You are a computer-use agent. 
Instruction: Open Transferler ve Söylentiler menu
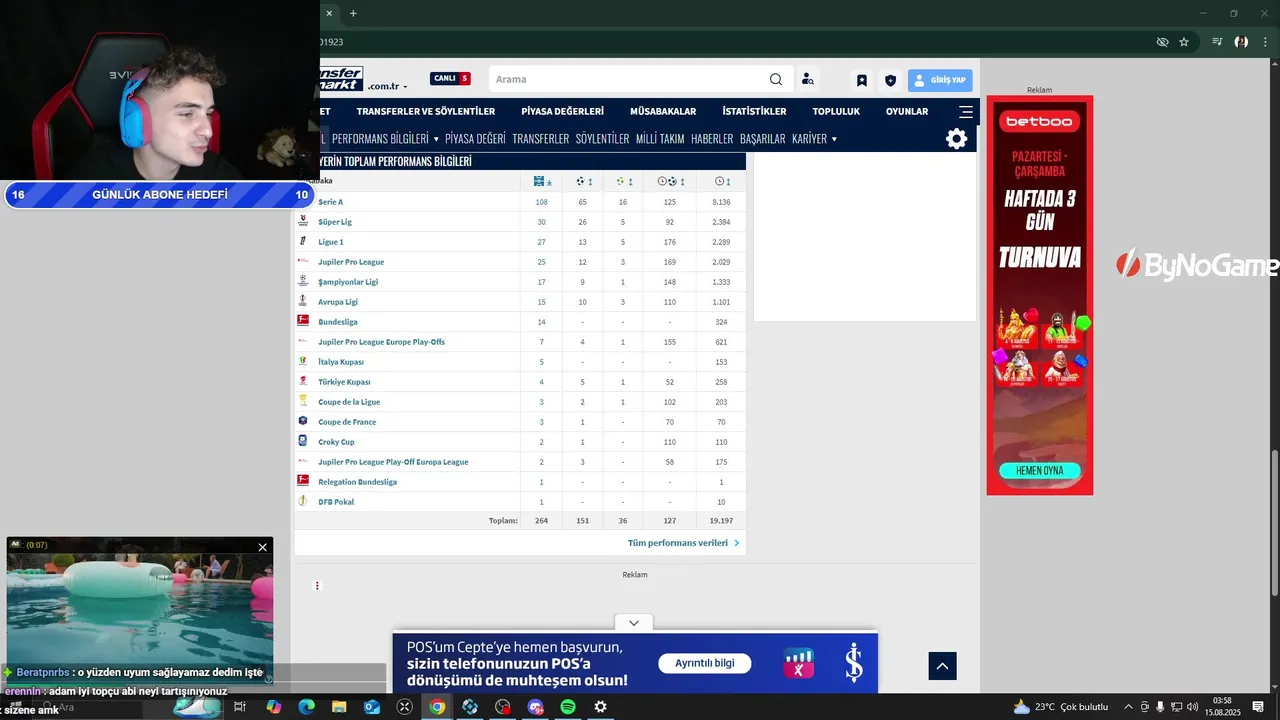click(426, 112)
